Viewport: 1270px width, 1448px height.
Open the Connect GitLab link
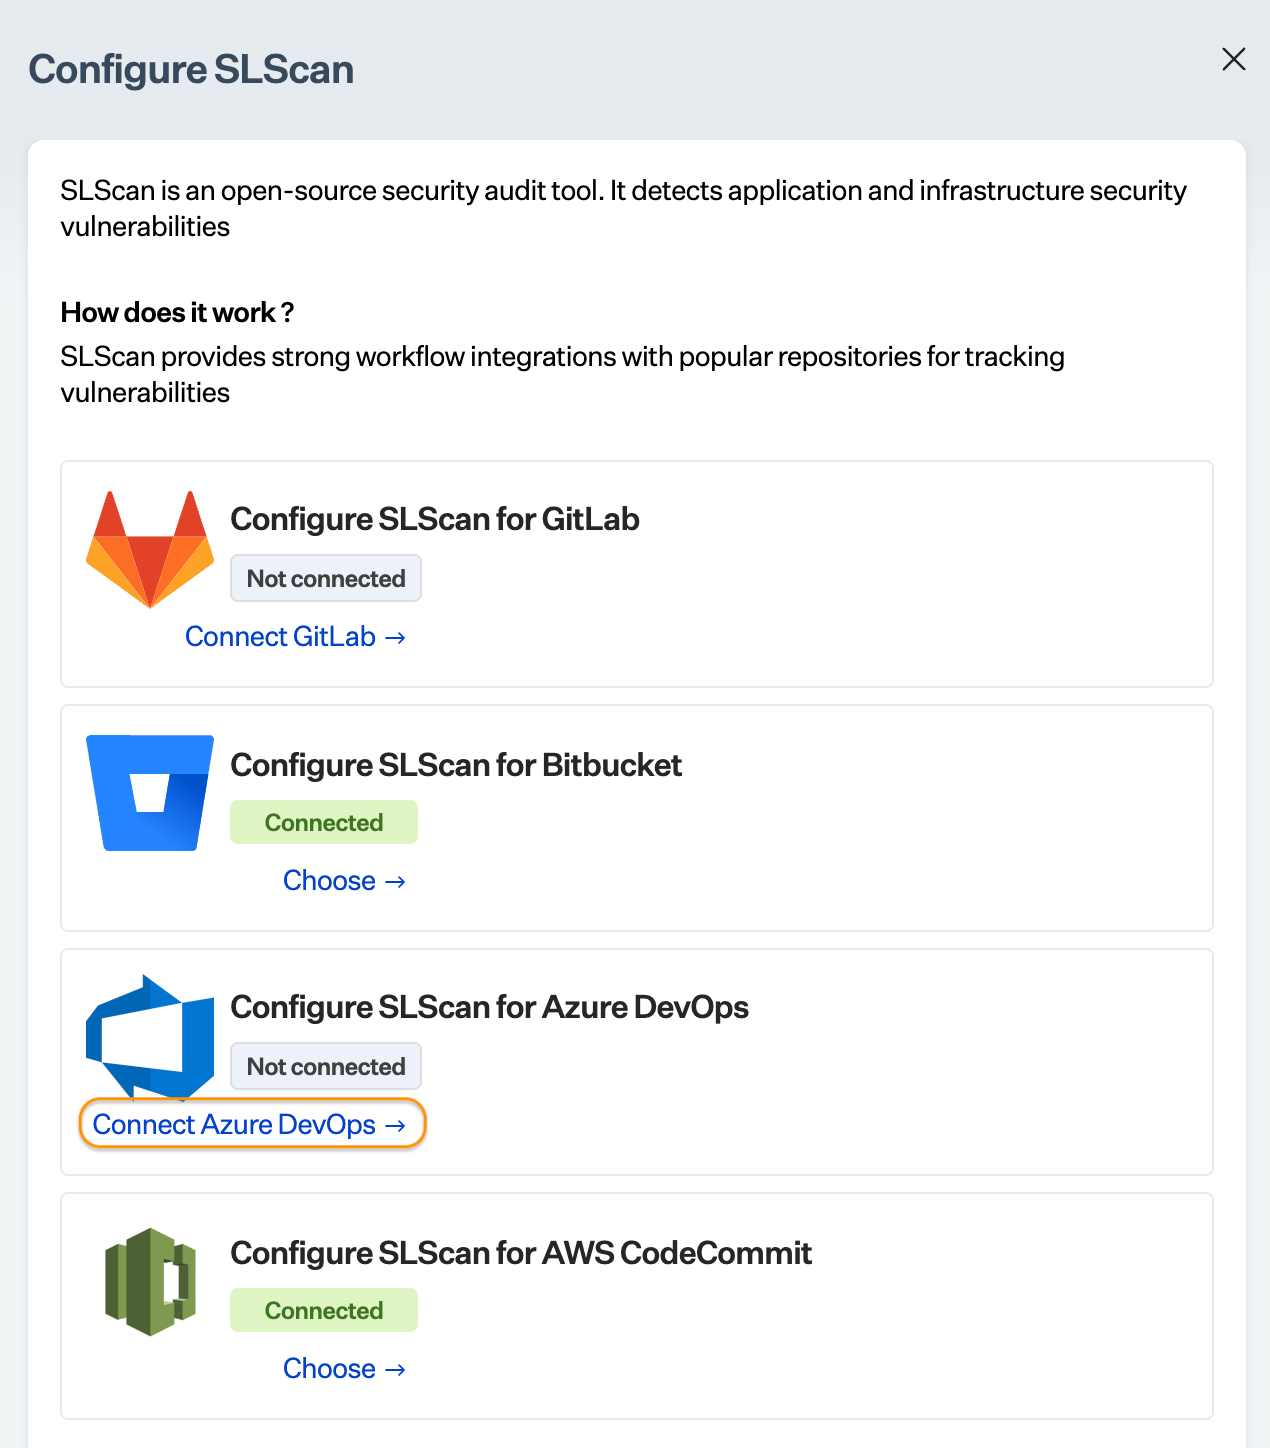click(295, 637)
